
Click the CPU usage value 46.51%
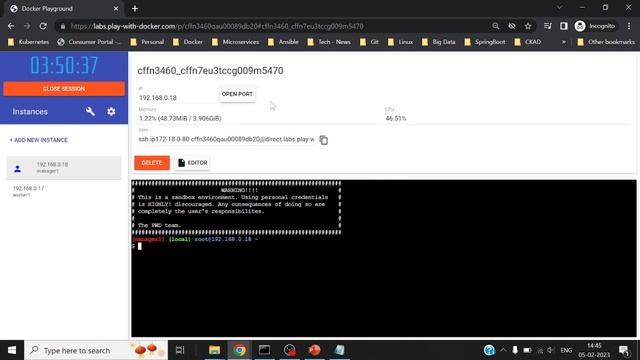click(x=396, y=118)
